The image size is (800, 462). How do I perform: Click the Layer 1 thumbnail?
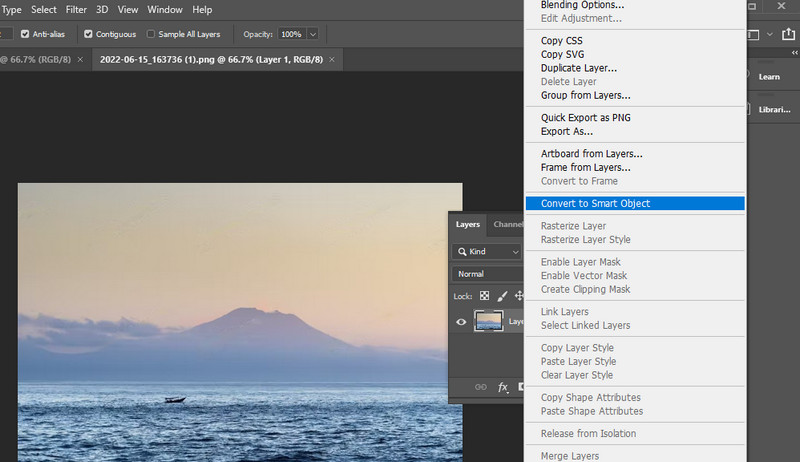pos(489,322)
